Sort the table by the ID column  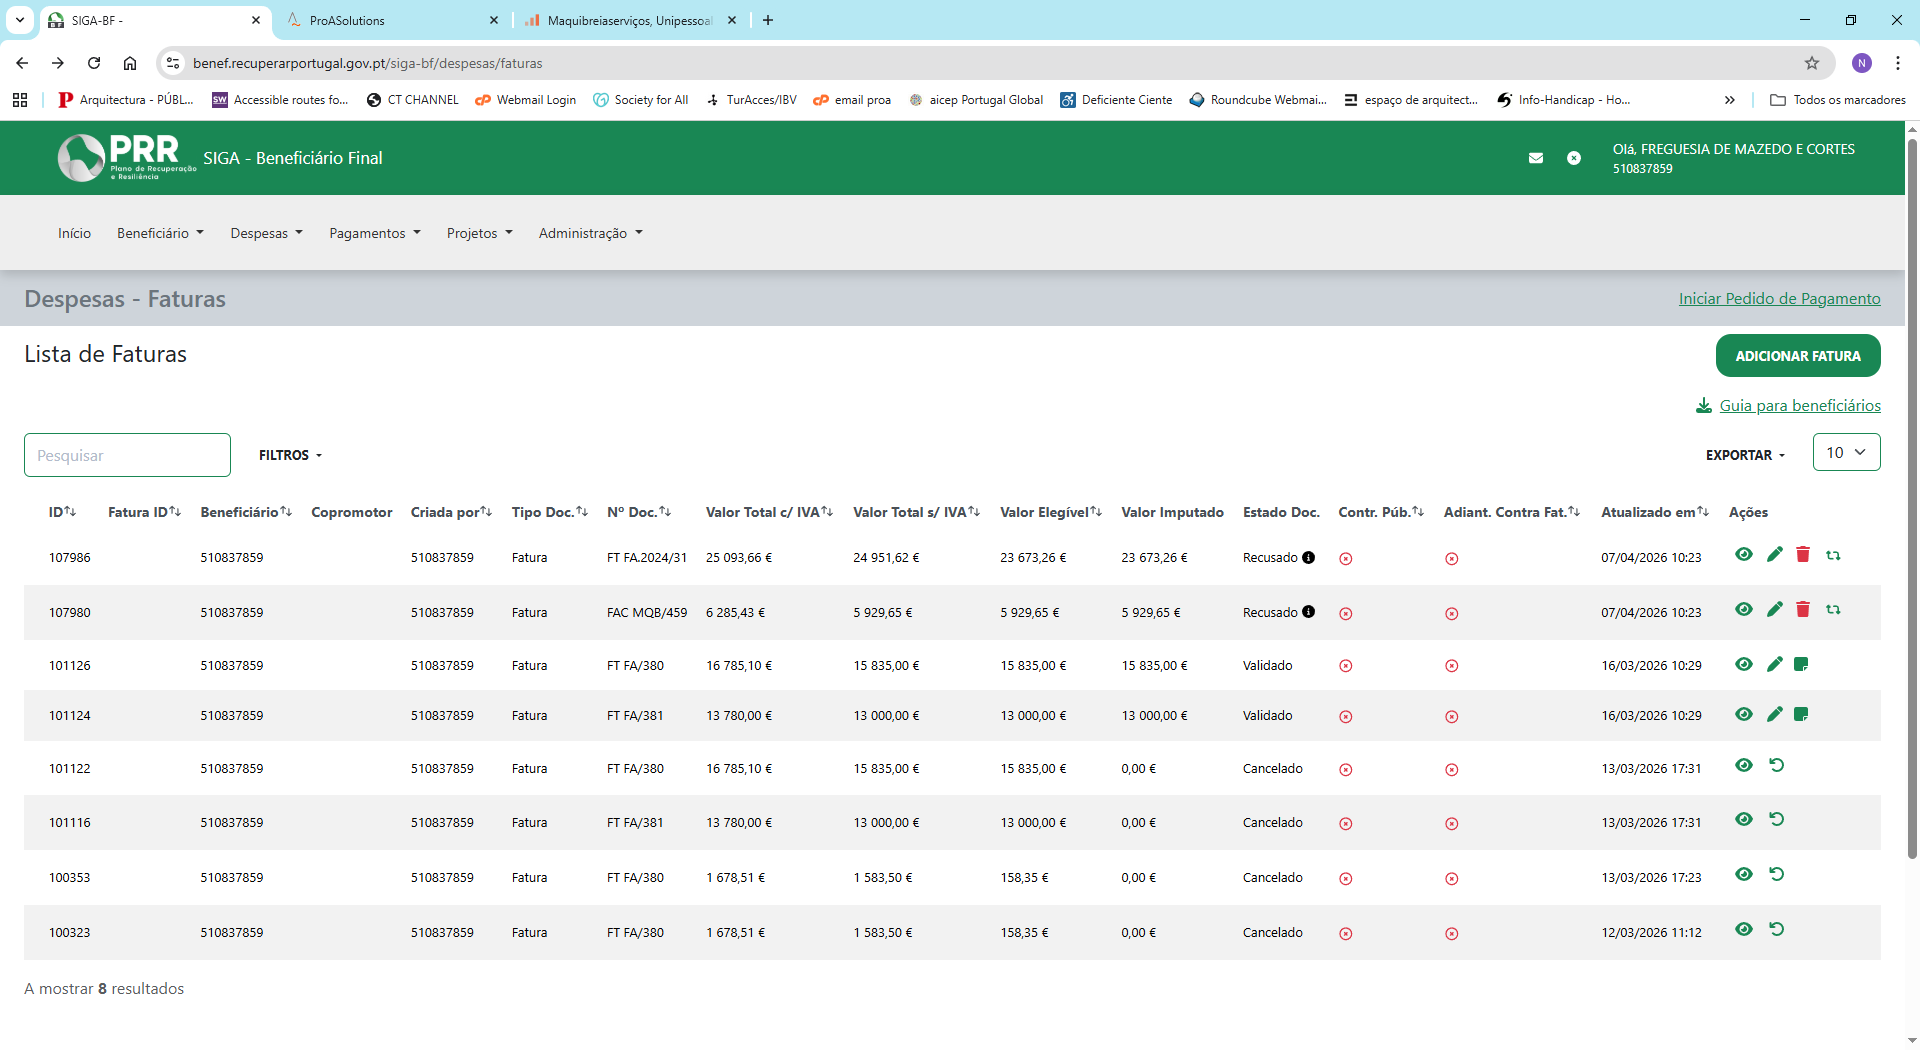62,512
